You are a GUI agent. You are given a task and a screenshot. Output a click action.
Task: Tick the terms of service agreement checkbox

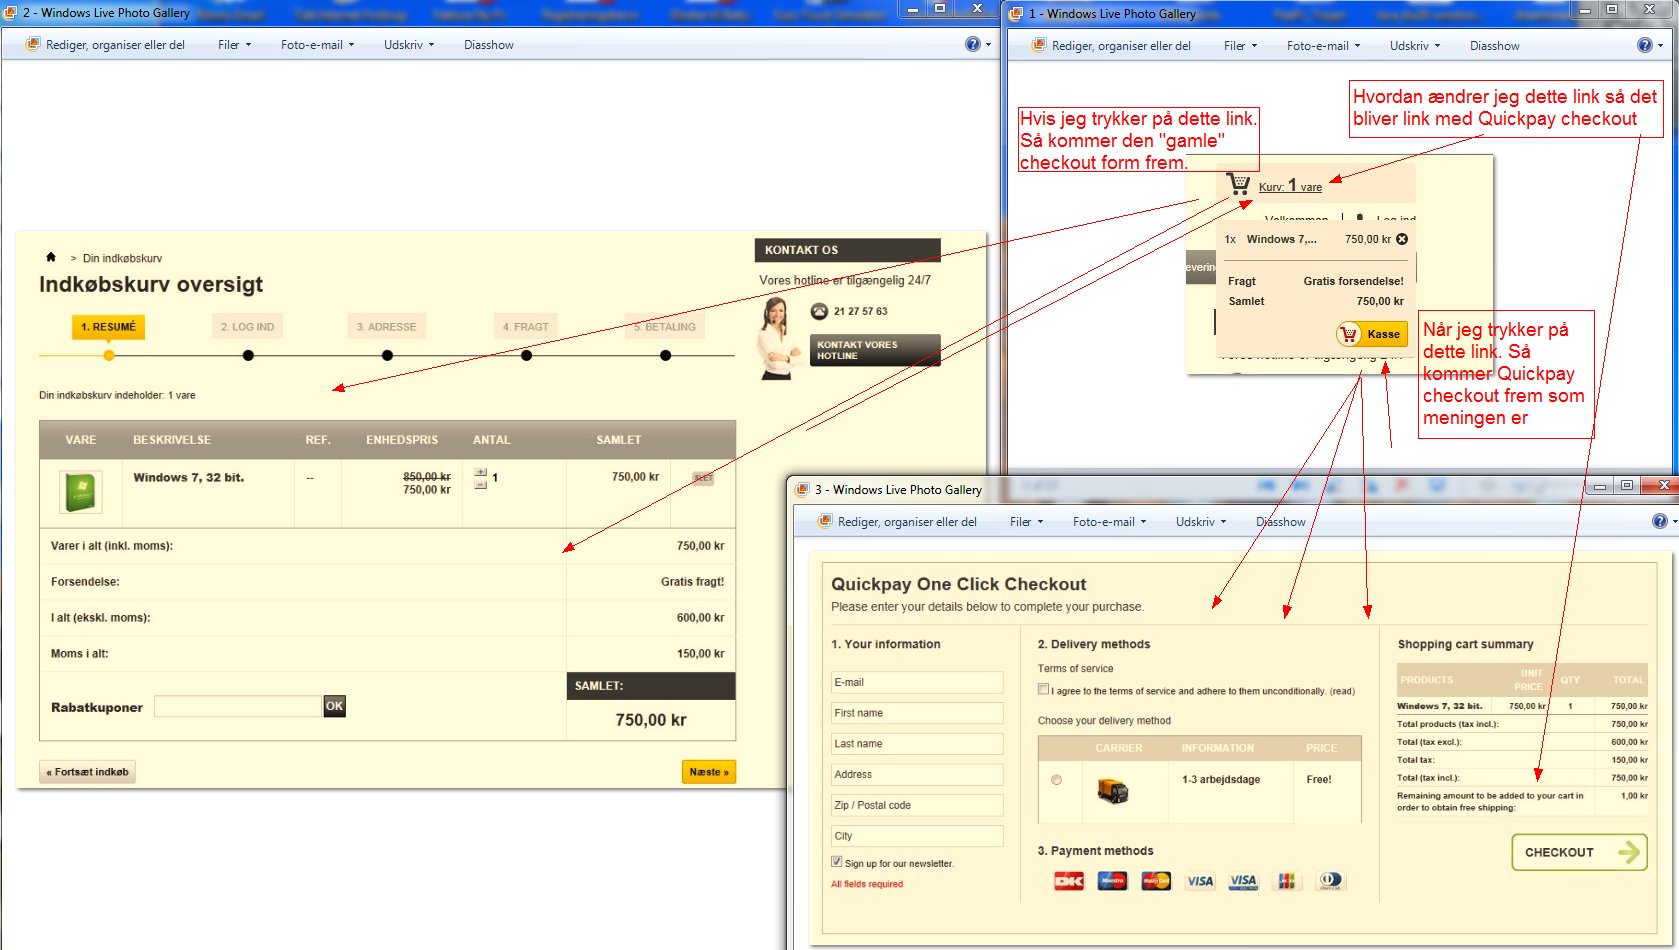1043,689
